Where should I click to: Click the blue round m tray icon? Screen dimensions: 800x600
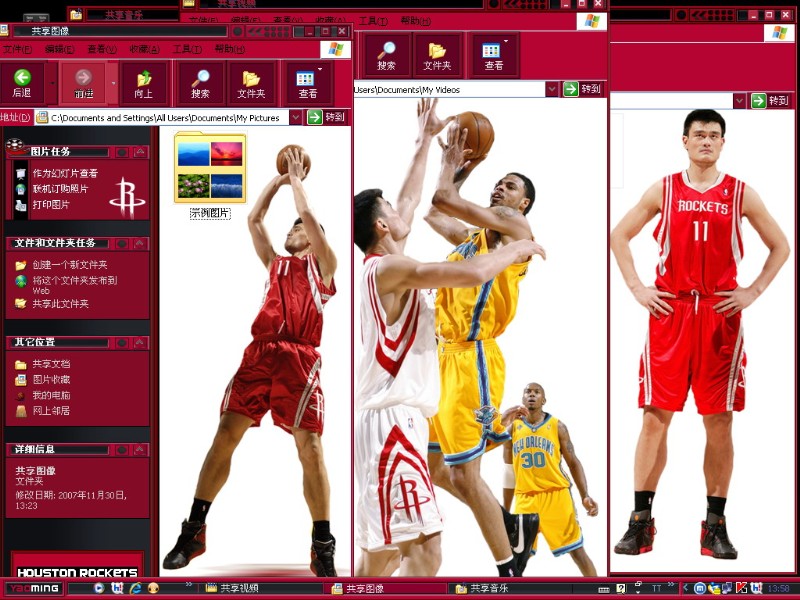(700, 588)
